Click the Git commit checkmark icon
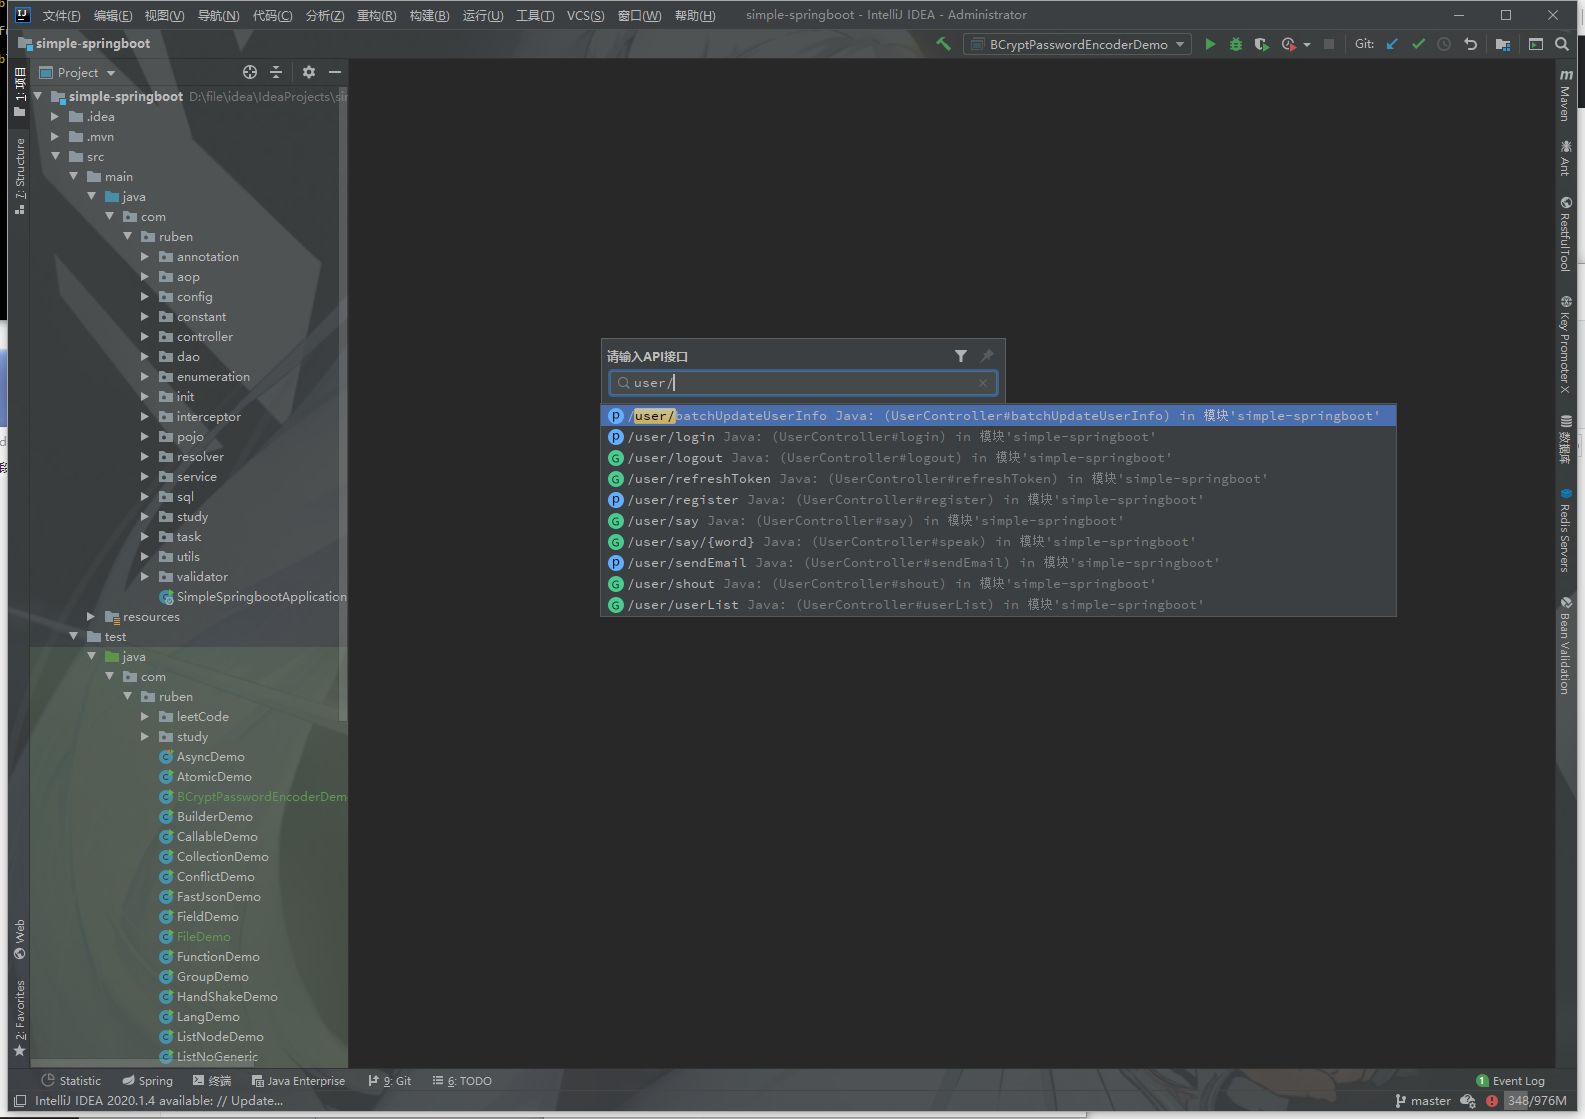Screen dimensions: 1585x1119 click(1418, 44)
